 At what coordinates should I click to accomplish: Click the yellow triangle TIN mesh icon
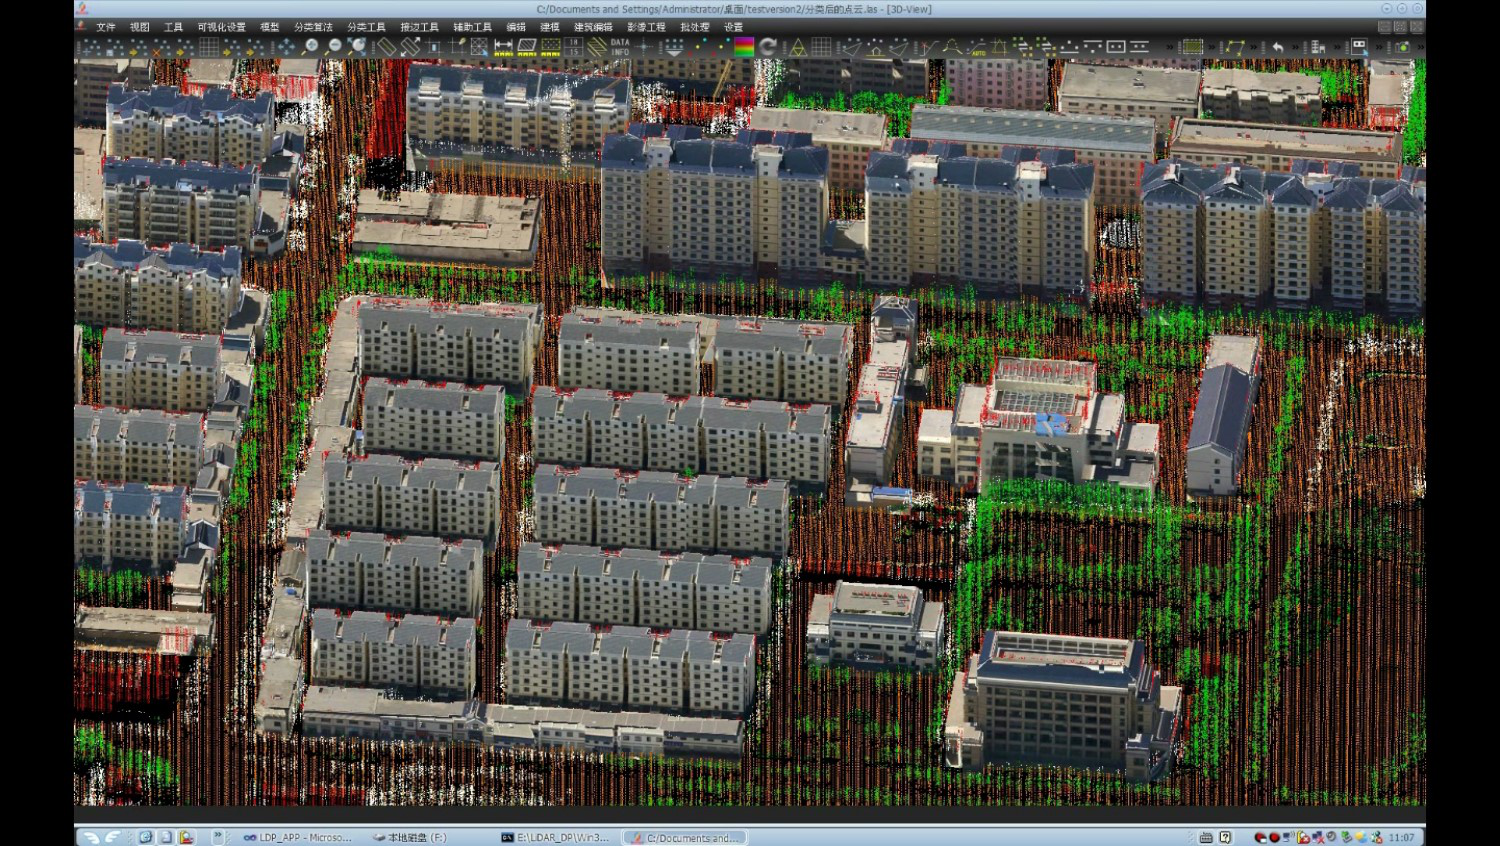pyautogui.click(x=799, y=47)
